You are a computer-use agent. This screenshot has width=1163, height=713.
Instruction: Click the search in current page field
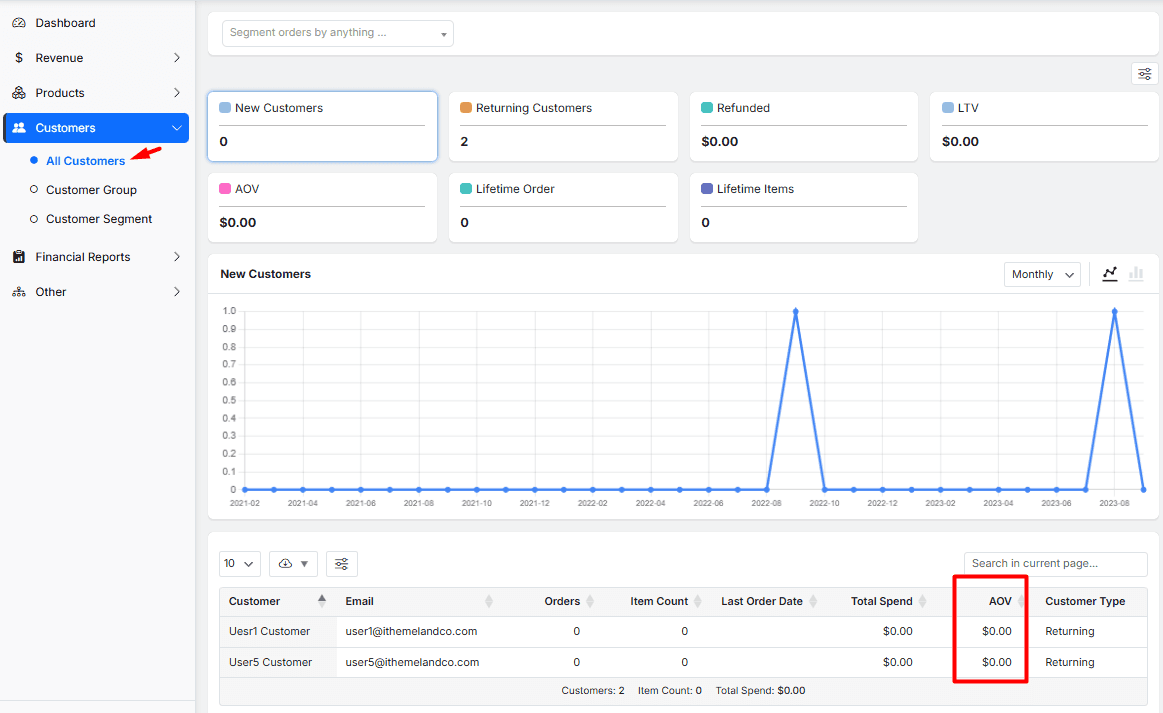tap(1054, 564)
